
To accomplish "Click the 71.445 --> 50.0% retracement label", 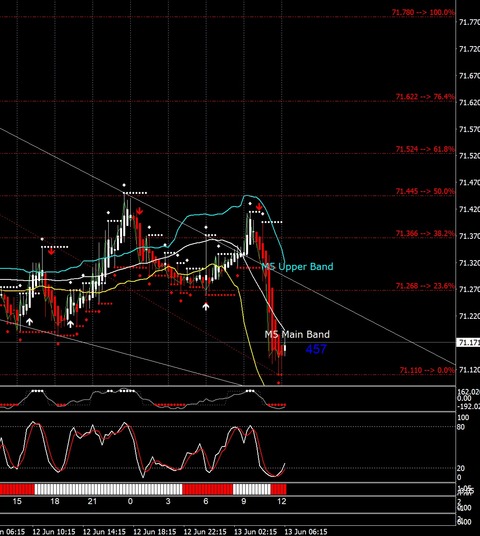I will pos(425,191).
